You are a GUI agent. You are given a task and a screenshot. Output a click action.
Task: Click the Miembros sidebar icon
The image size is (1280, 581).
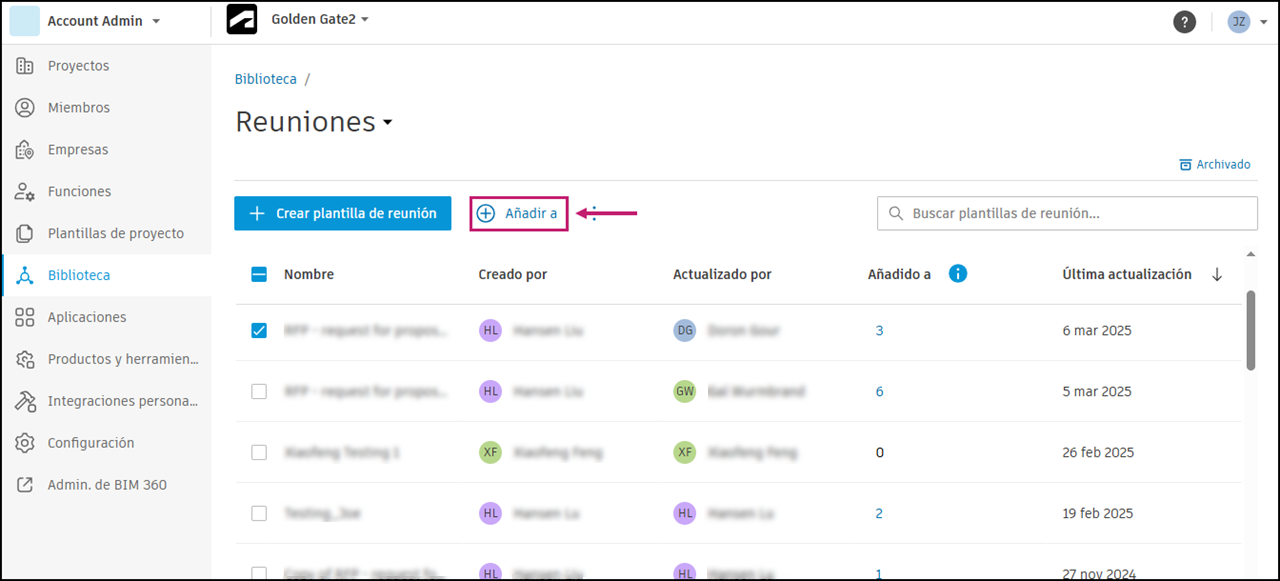point(26,108)
